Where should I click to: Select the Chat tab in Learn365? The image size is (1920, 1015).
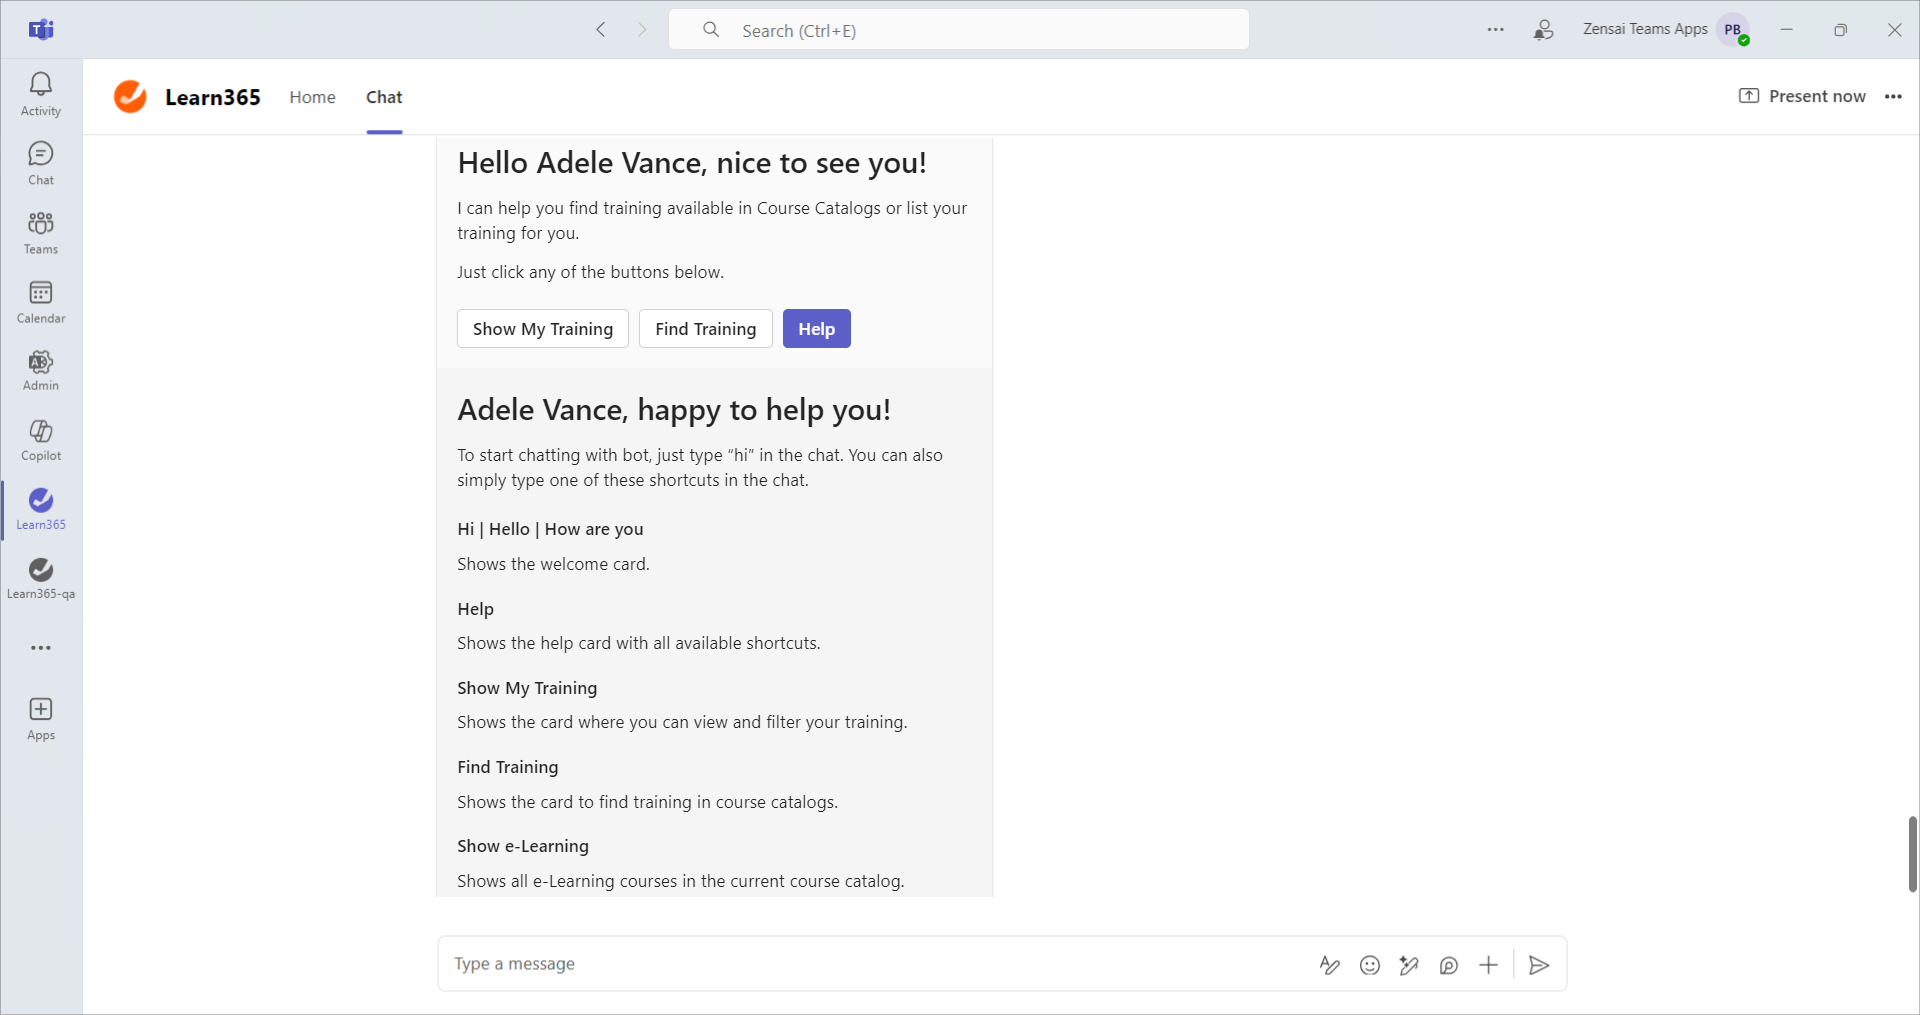384,97
